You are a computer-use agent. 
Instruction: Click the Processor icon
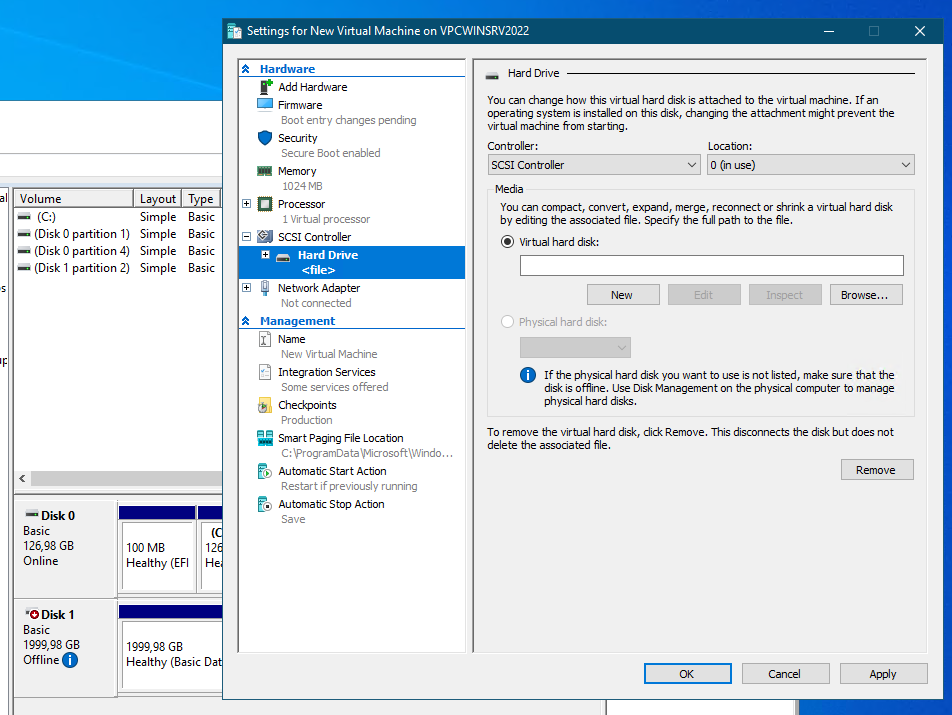[x=265, y=204]
